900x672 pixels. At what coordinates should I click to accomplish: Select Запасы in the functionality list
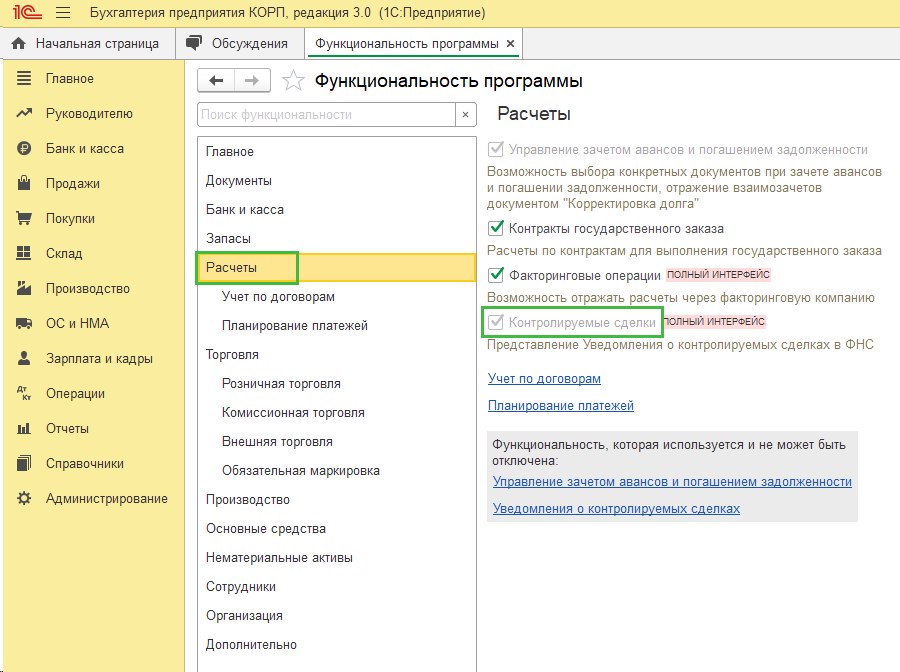(x=336, y=239)
